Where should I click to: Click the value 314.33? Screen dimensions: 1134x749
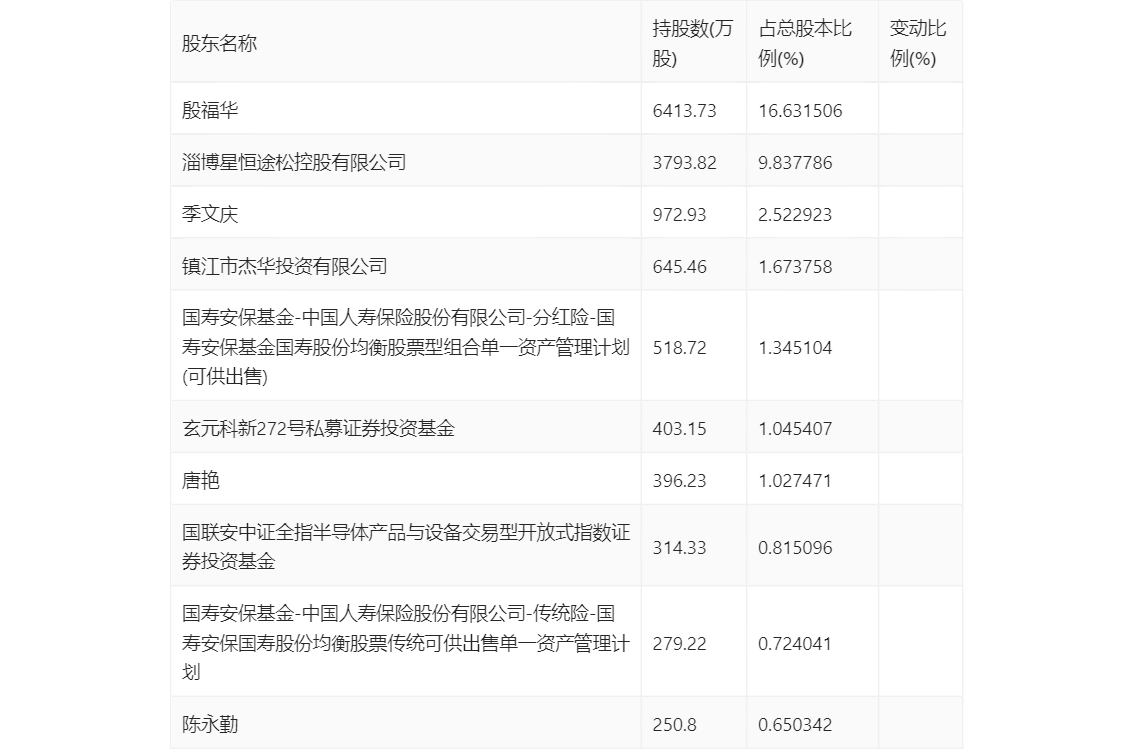click(x=679, y=547)
